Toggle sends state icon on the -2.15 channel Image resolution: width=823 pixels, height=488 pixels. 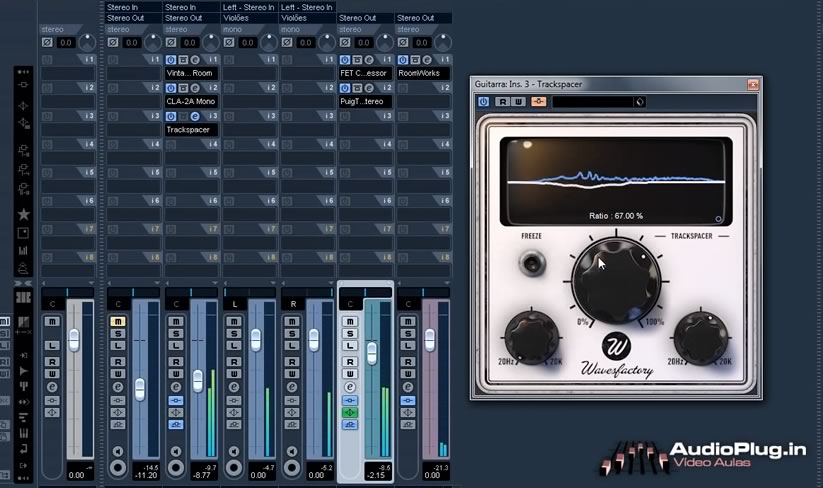[350, 425]
